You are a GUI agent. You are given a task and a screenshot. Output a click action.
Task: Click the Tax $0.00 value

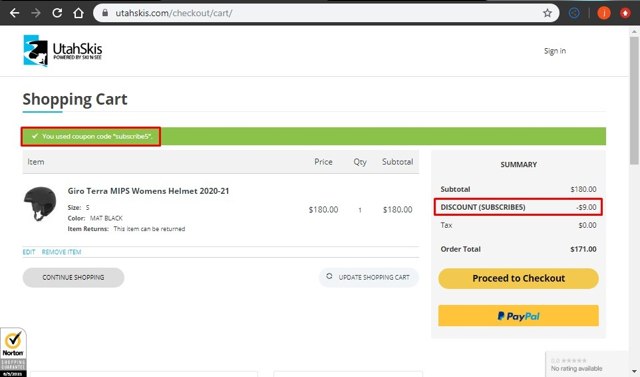pyautogui.click(x=587, y=225)
